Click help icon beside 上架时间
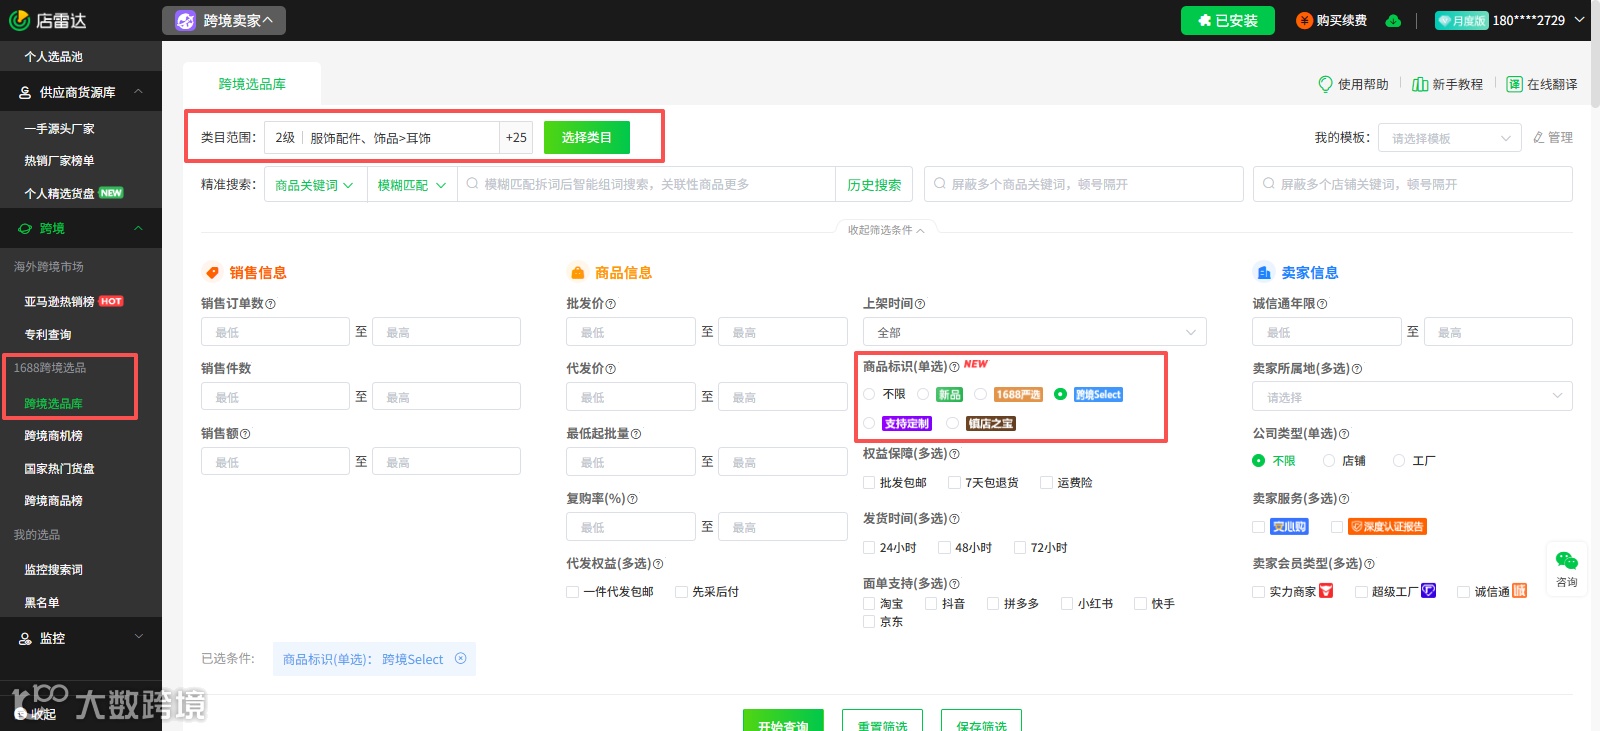 coord(920,304)
